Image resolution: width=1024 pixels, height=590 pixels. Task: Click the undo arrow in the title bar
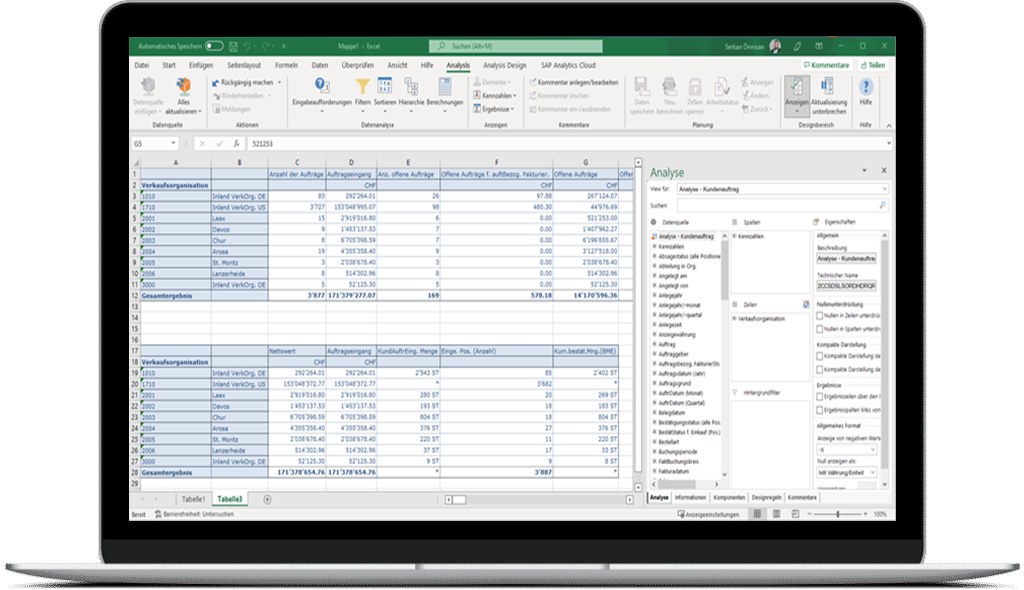[248, 46]
